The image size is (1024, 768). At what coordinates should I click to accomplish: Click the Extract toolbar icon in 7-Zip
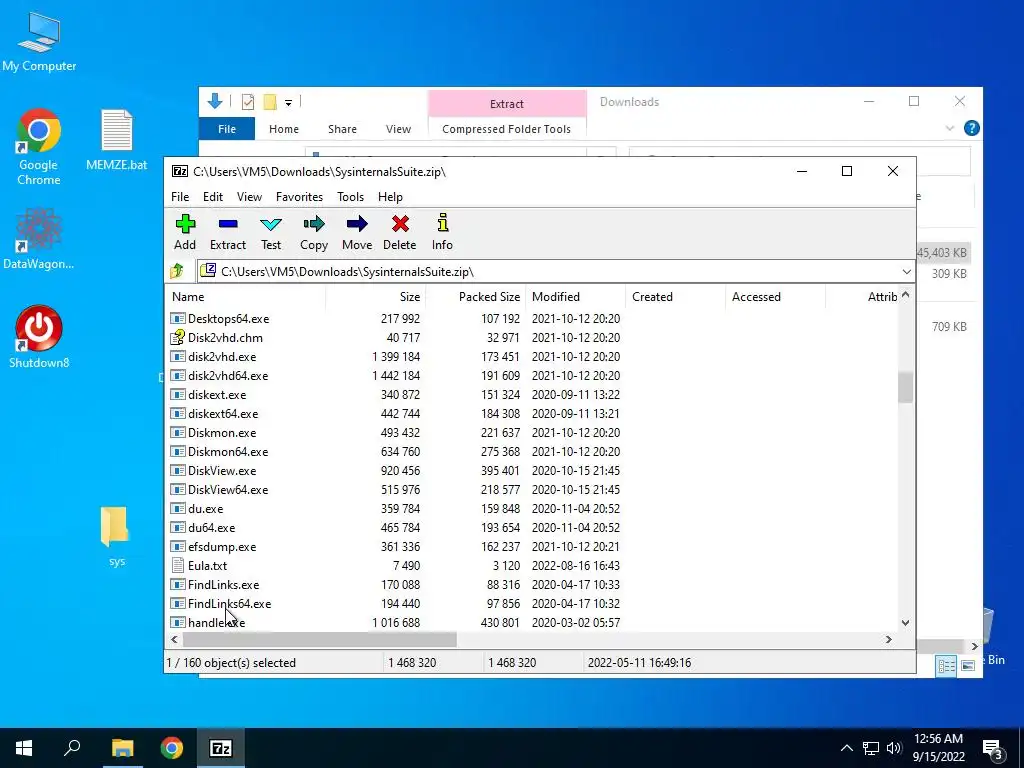(x=227, y=232)
